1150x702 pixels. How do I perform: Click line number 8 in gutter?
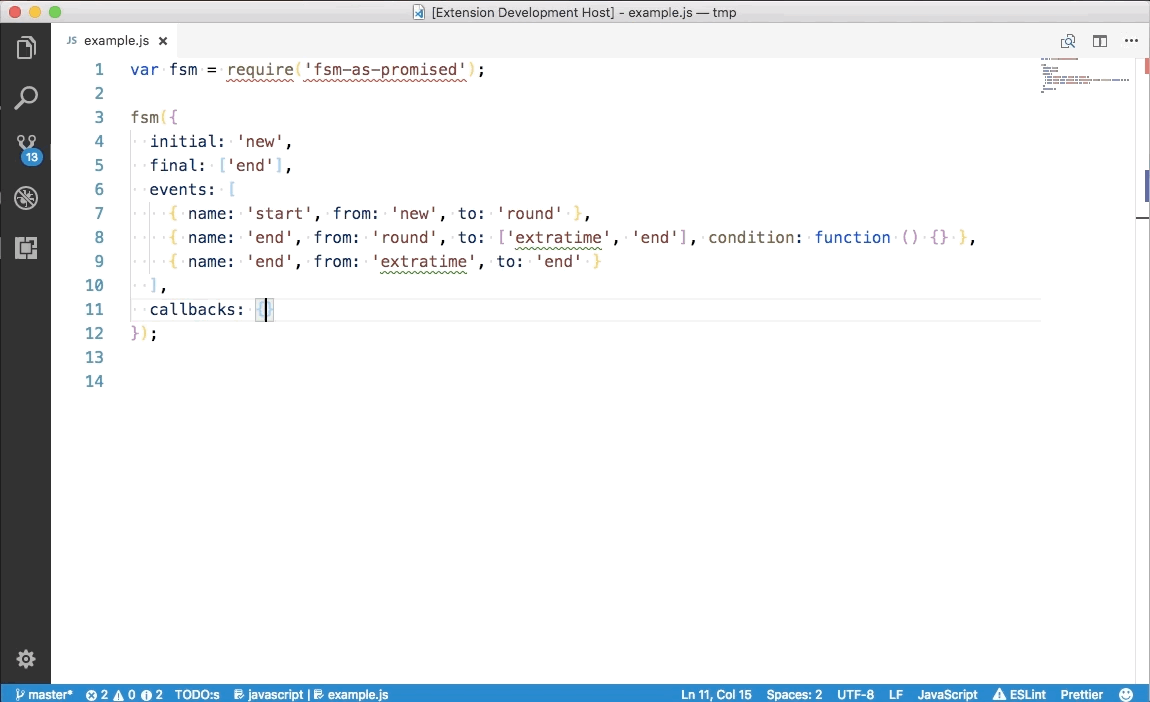tap(99, 238)
